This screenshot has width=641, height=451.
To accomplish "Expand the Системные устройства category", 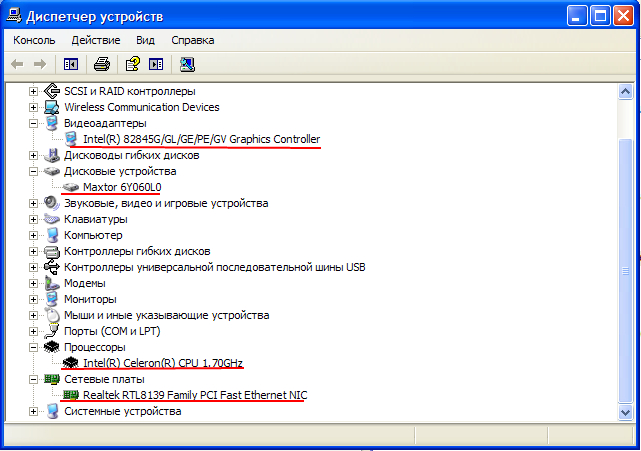I will point(34,411).
